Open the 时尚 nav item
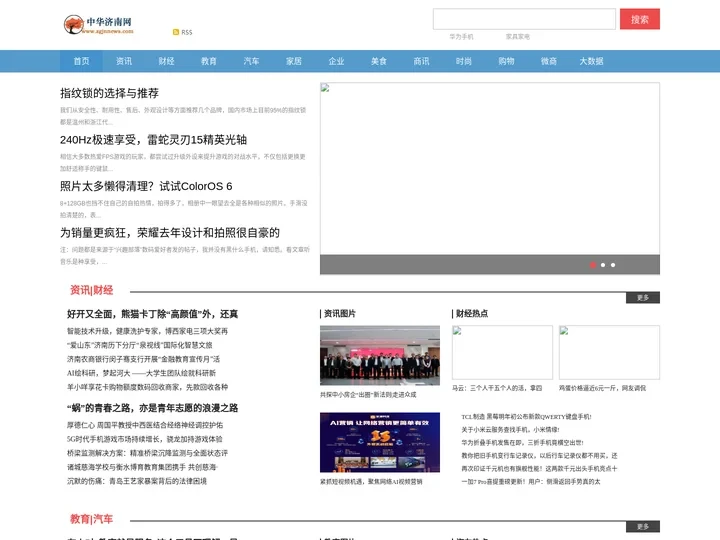The width and height of the screenshot is (720, 540). click(x=463, y=61)
